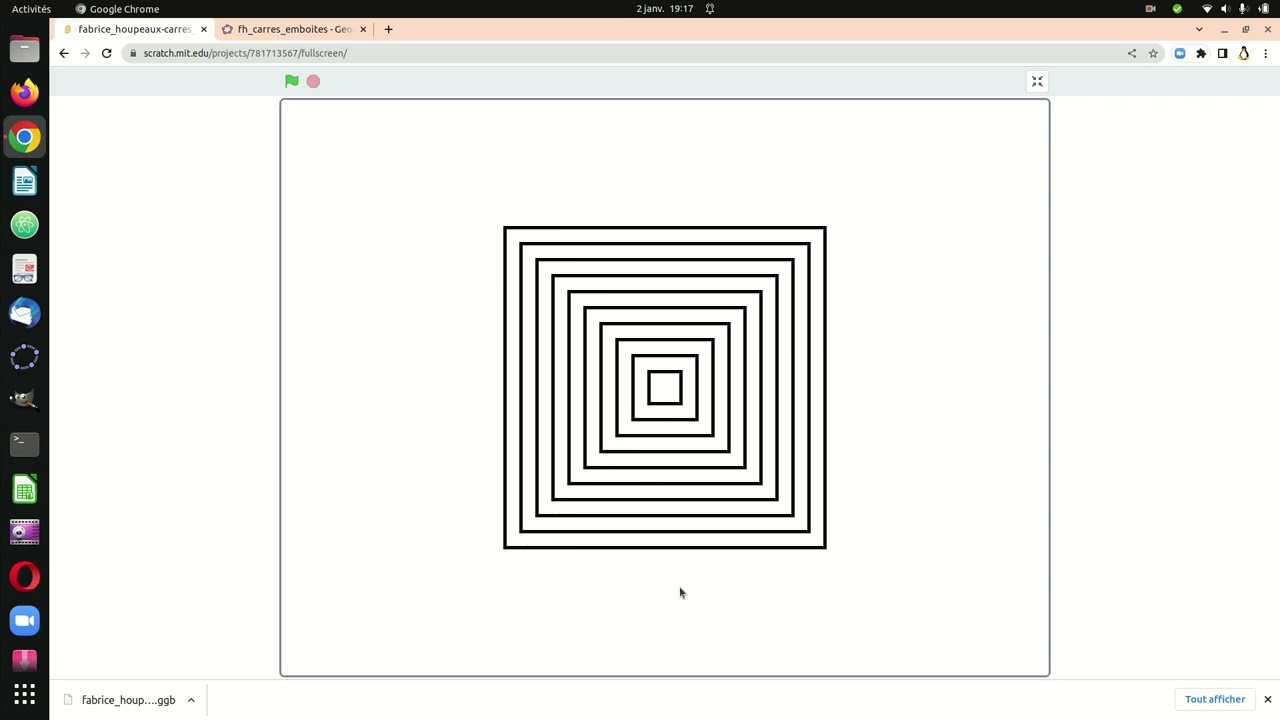Toggle the Chrome side panel
The width and height of the screenshot is (1280, 720).
coord(1222,53)
